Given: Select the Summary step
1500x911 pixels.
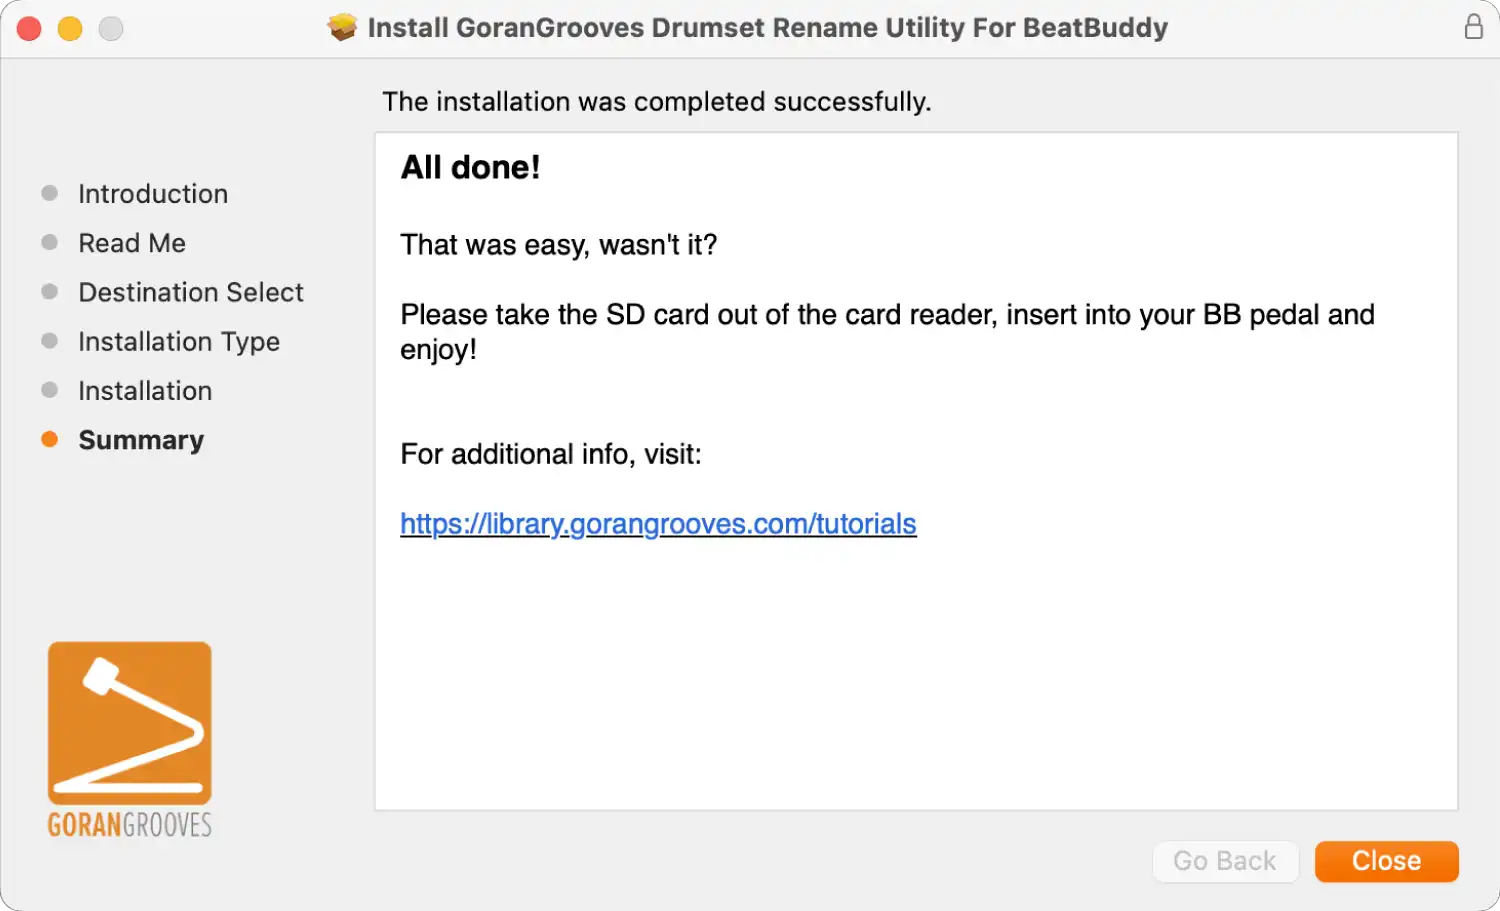Looking at the screenshot, I should (x=141, y=440).
